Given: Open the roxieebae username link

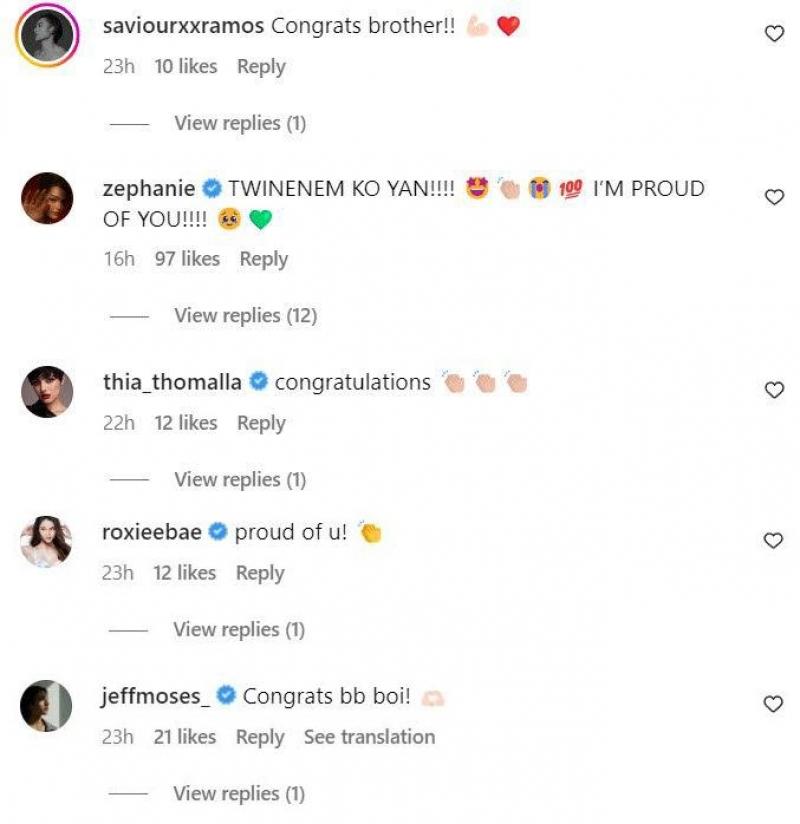Looking at the screenshot, I should (151, 533).
